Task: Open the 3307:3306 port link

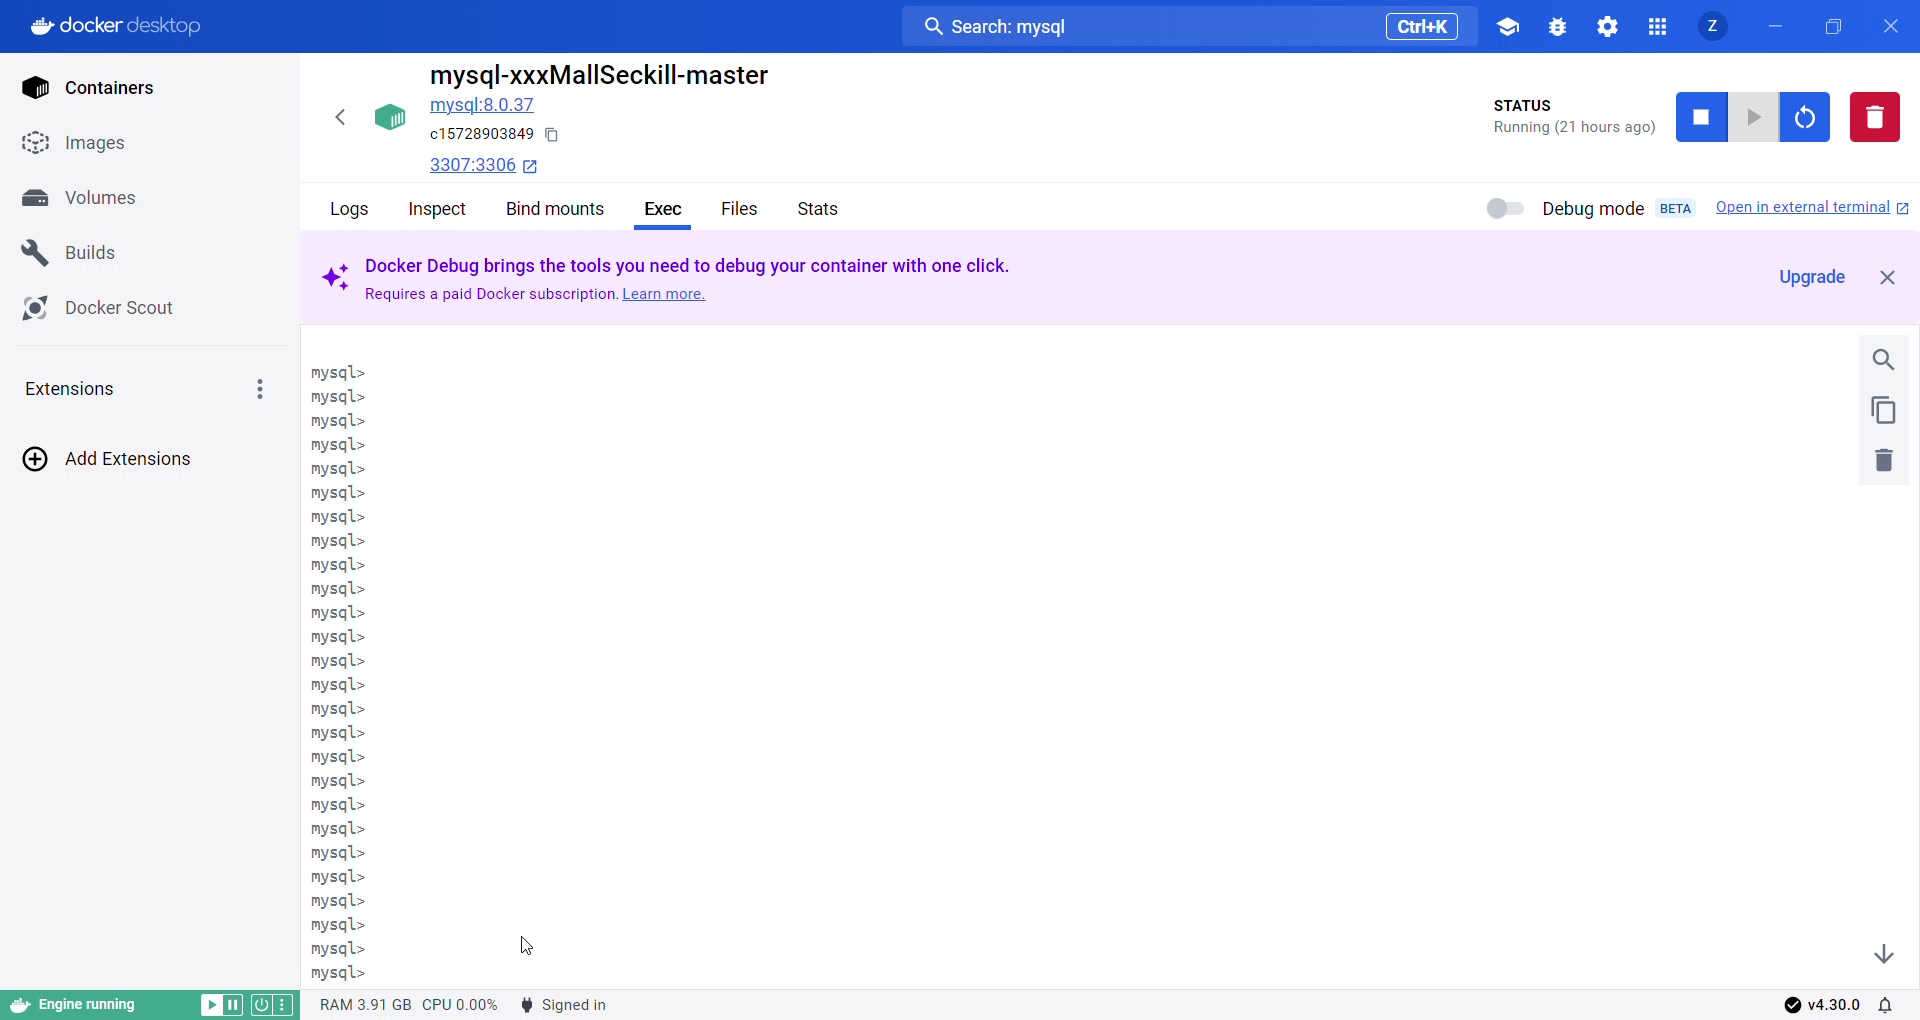Action: pyautogui.click(x=474, y=166)
